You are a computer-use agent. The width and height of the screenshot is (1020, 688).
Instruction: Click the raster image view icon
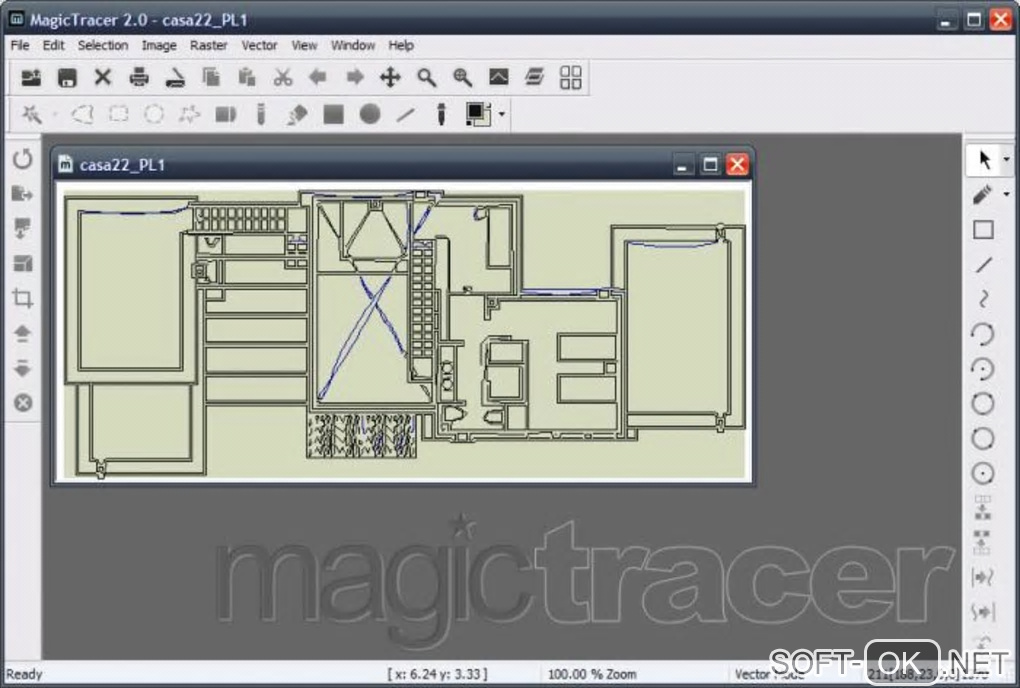tap(499, 77)
